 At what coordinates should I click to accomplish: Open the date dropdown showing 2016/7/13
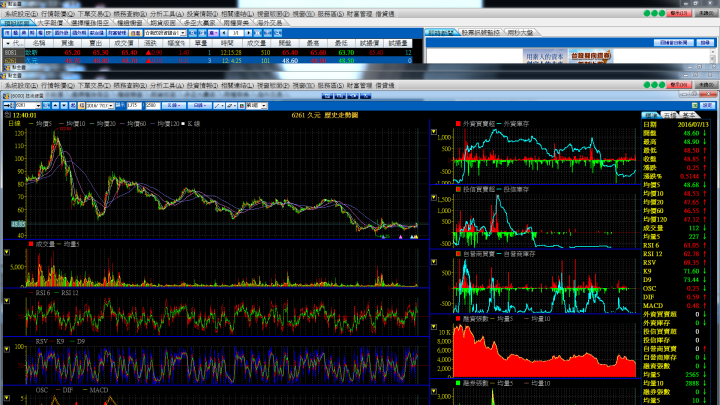click(x=111, y=106)
